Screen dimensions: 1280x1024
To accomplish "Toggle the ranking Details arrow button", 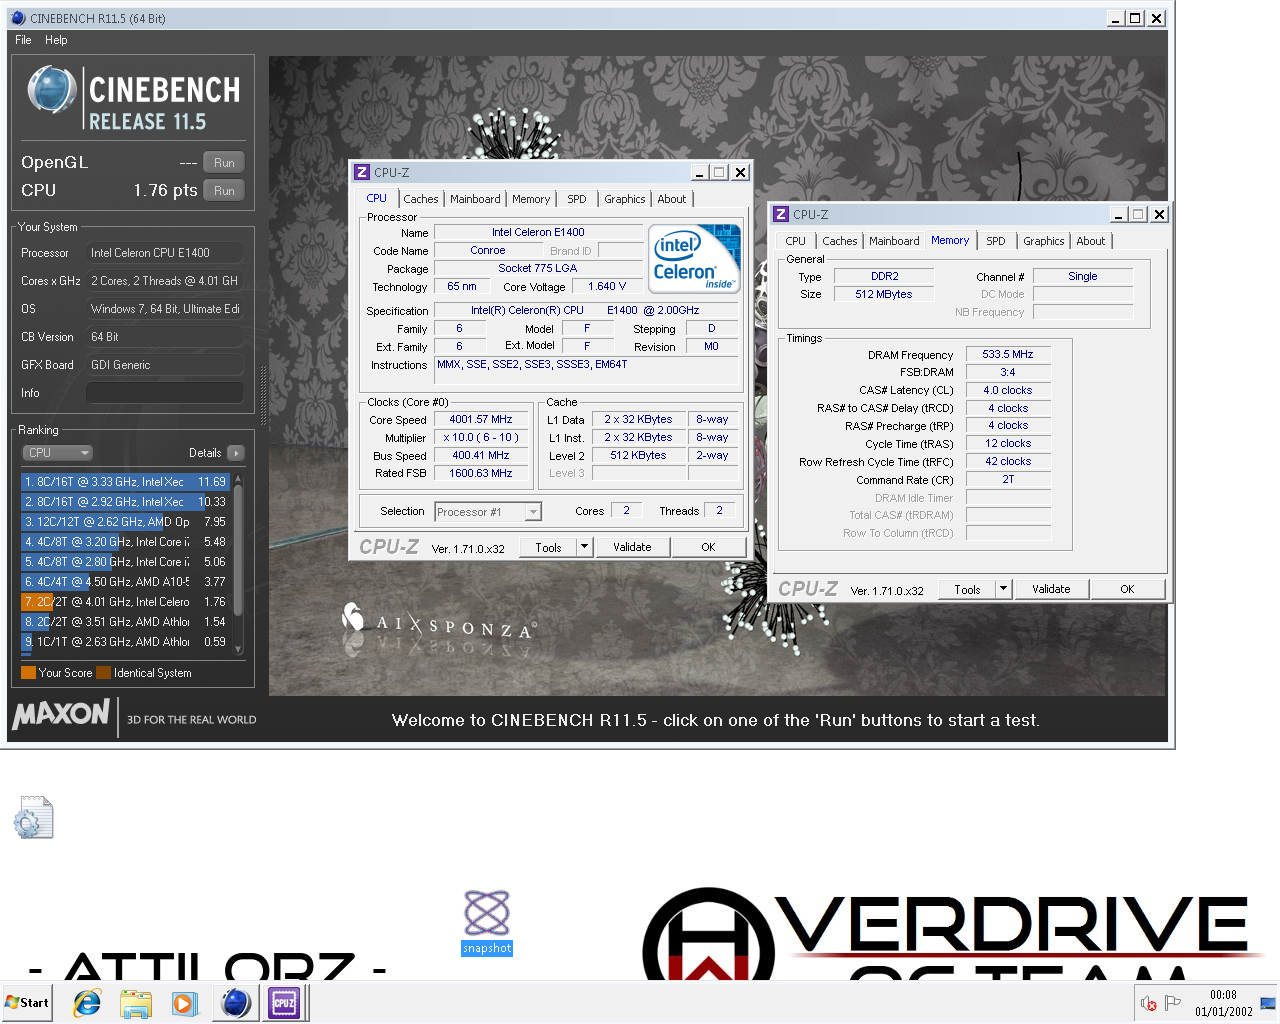I will 236,453.
